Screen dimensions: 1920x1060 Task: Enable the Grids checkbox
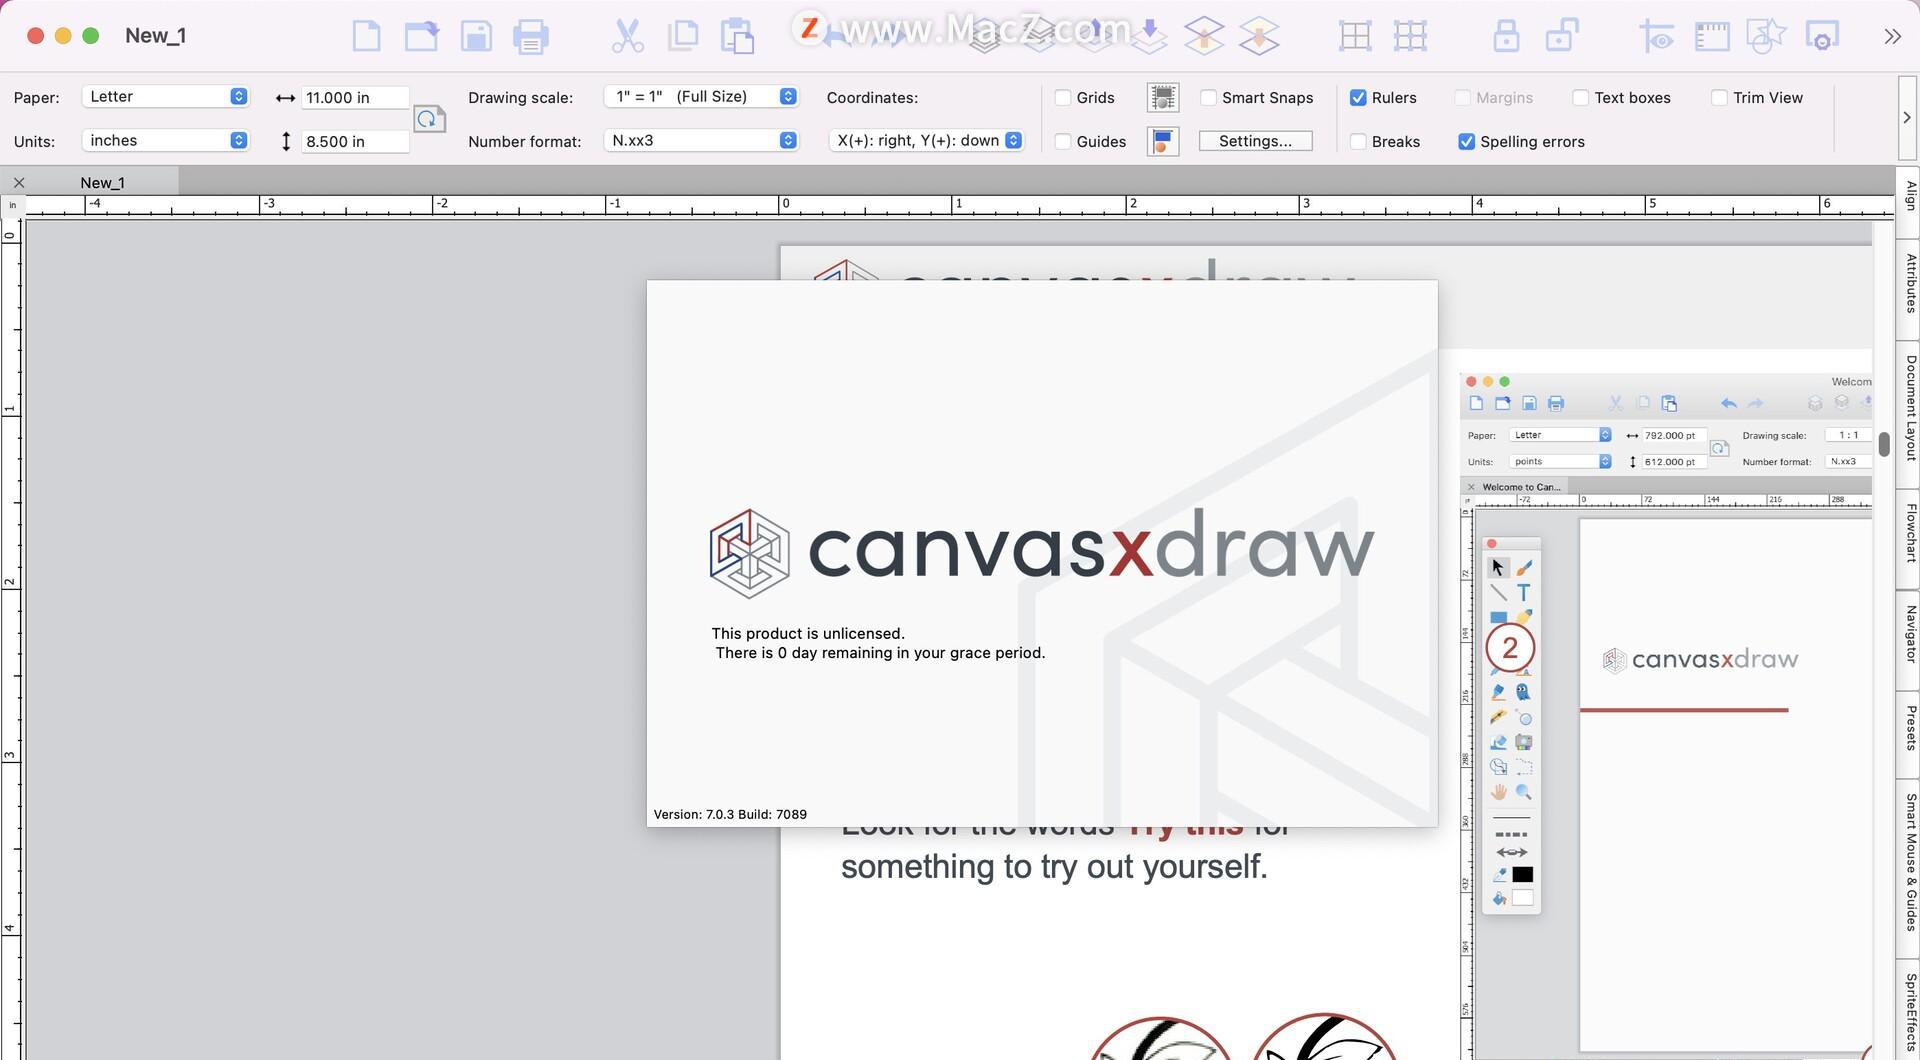[x=1063, y=97]
